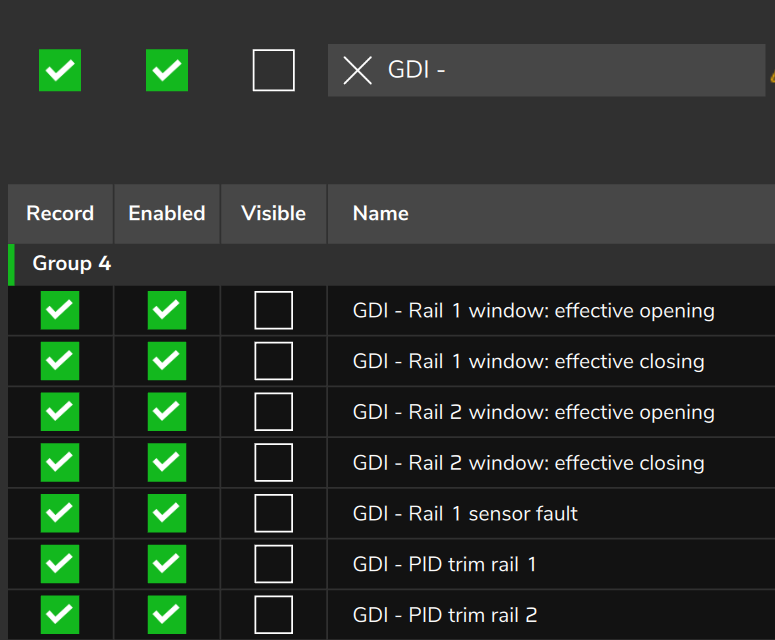Uncheck Enabled for Rail 1 window effective closing
The height and width of the screenshot is (640, 775).
tap(167, 361)
